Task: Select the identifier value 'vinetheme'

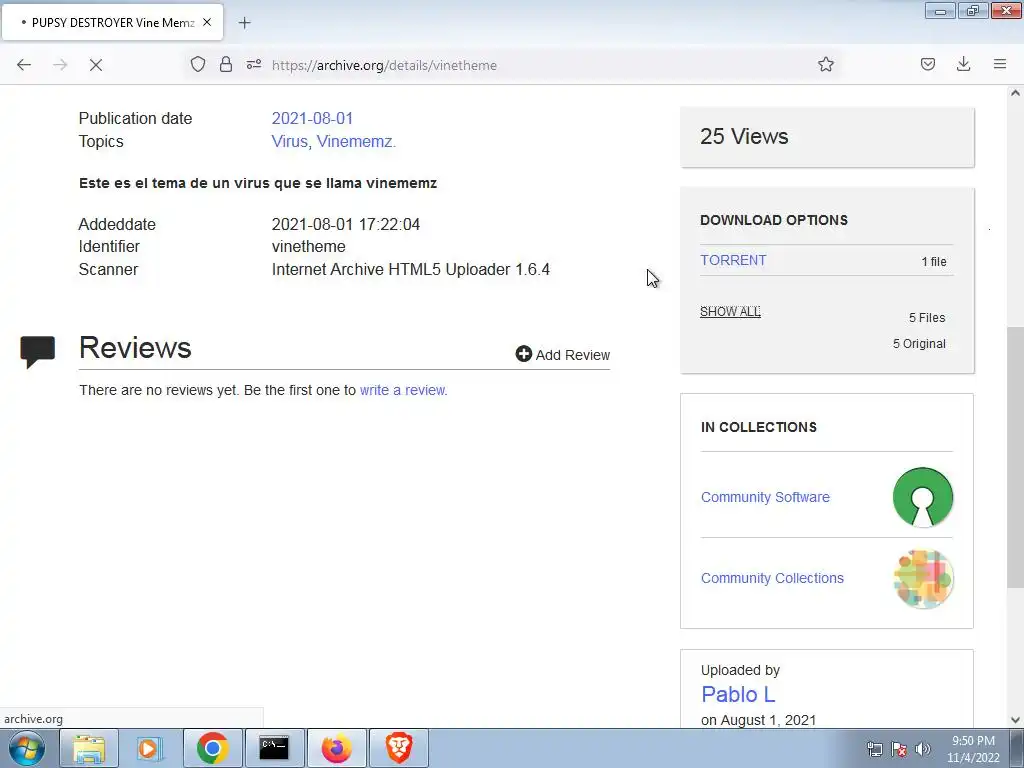Action: pyautogui.click(x=308, y=246)
